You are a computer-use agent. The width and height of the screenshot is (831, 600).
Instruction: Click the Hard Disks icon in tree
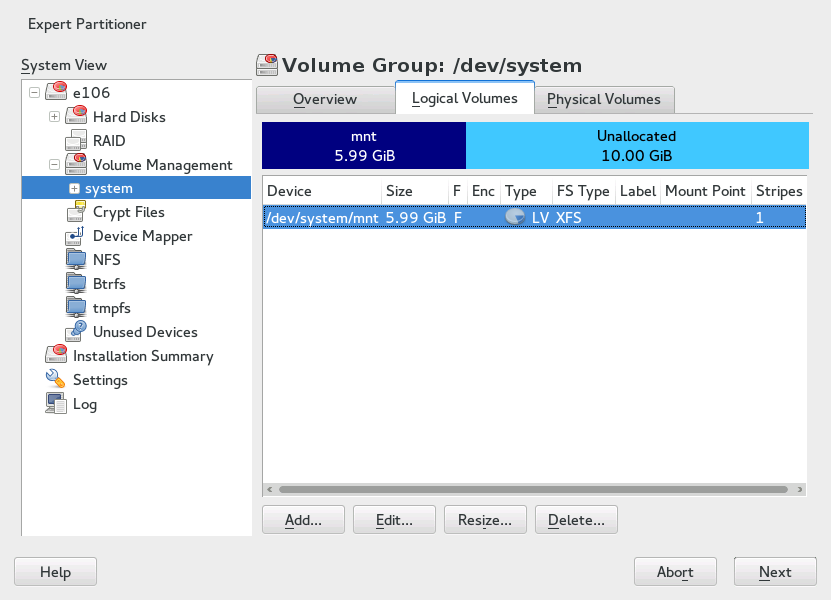click(x=77, y=116)
